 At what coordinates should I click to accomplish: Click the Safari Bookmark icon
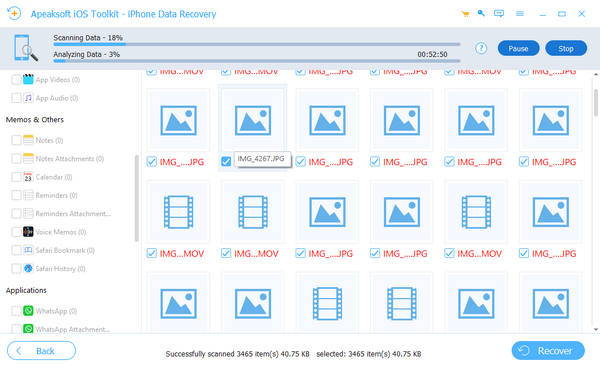coord(28,250)
